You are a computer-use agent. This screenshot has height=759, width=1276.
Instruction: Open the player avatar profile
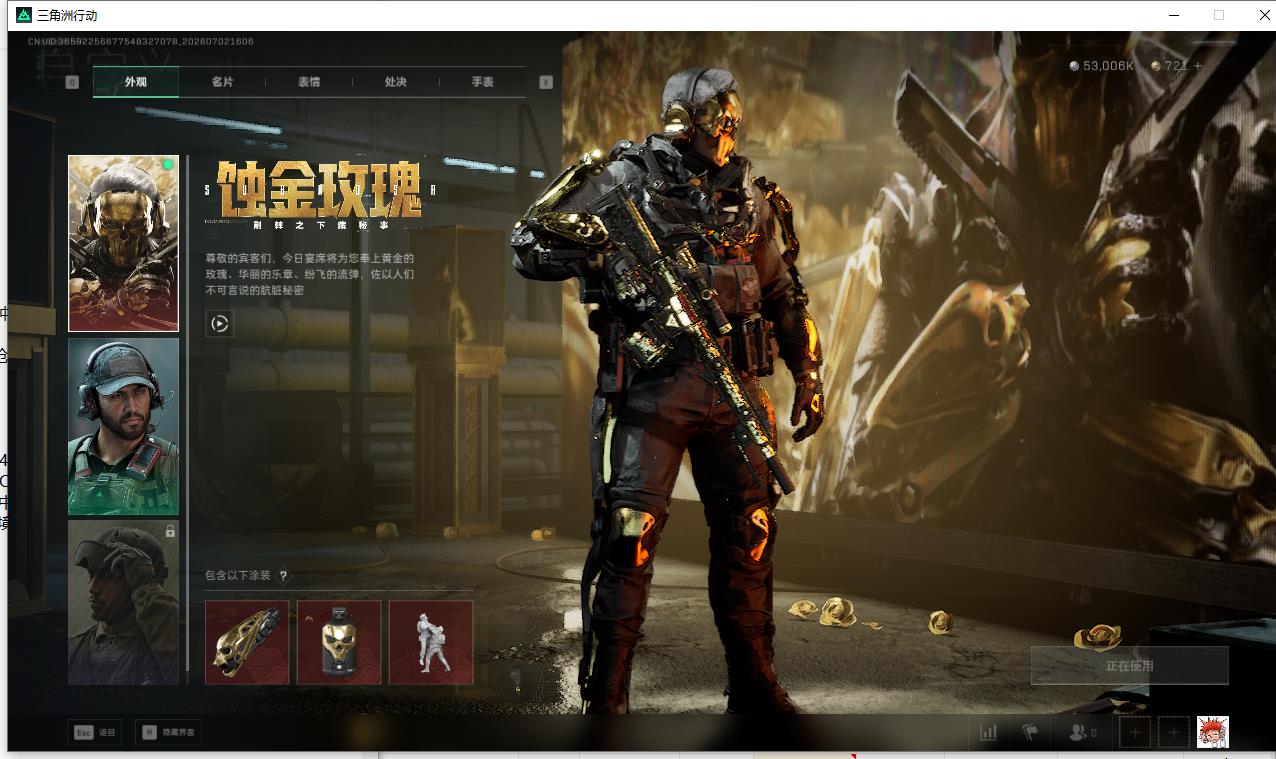point(1212,732)
